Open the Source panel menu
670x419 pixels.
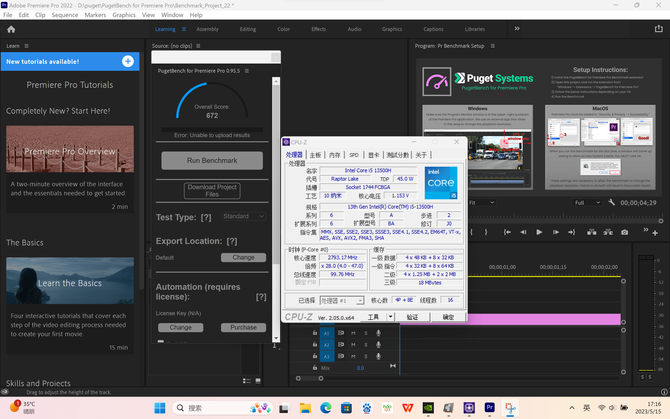[198, 46]
